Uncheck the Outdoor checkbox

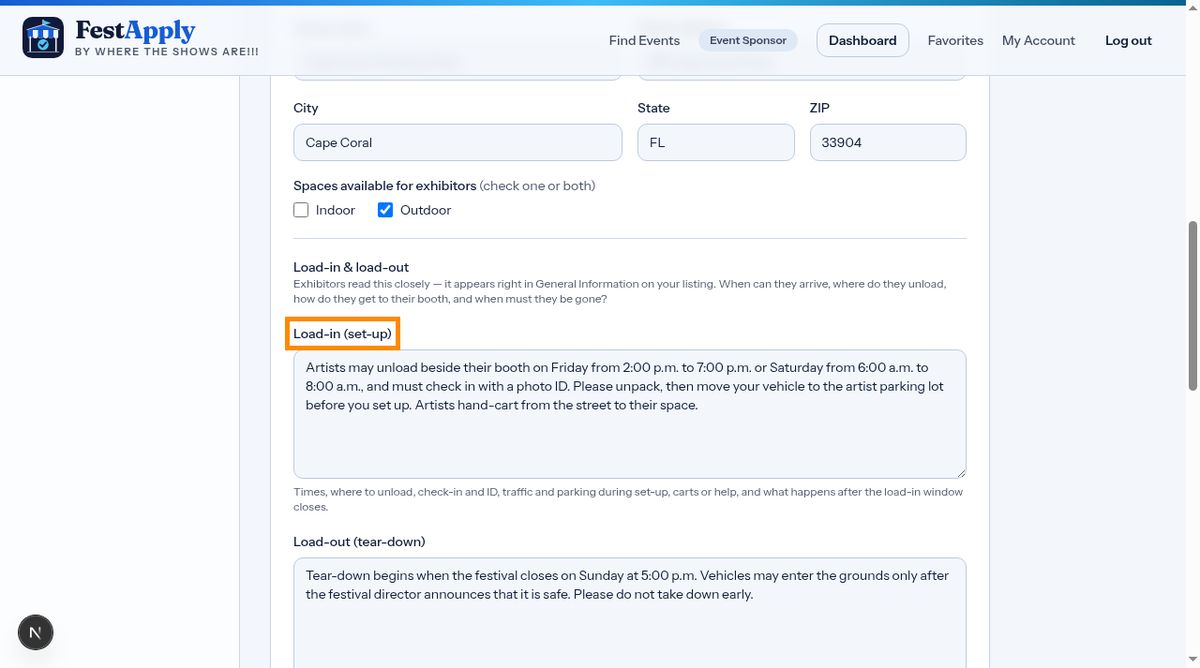click(385, 210)
